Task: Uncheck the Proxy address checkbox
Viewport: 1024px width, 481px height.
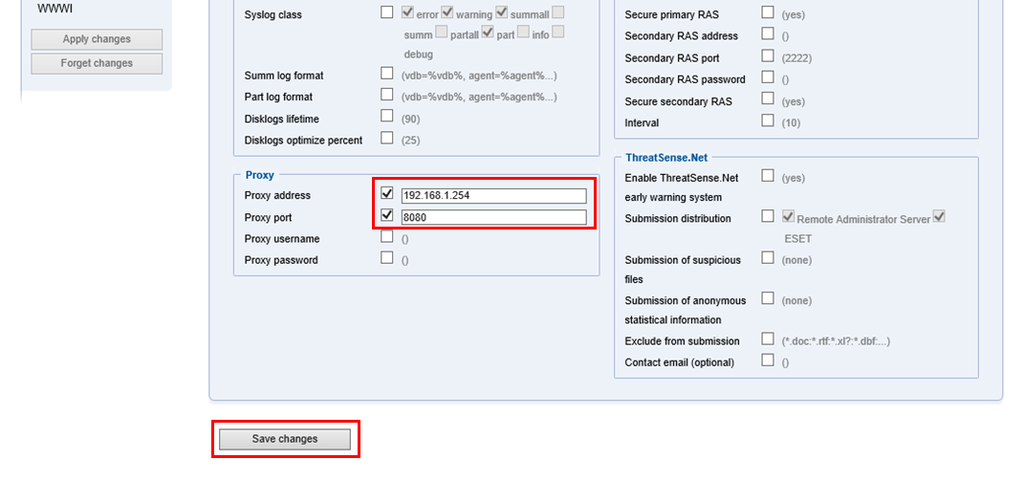Action: point(387,195)
